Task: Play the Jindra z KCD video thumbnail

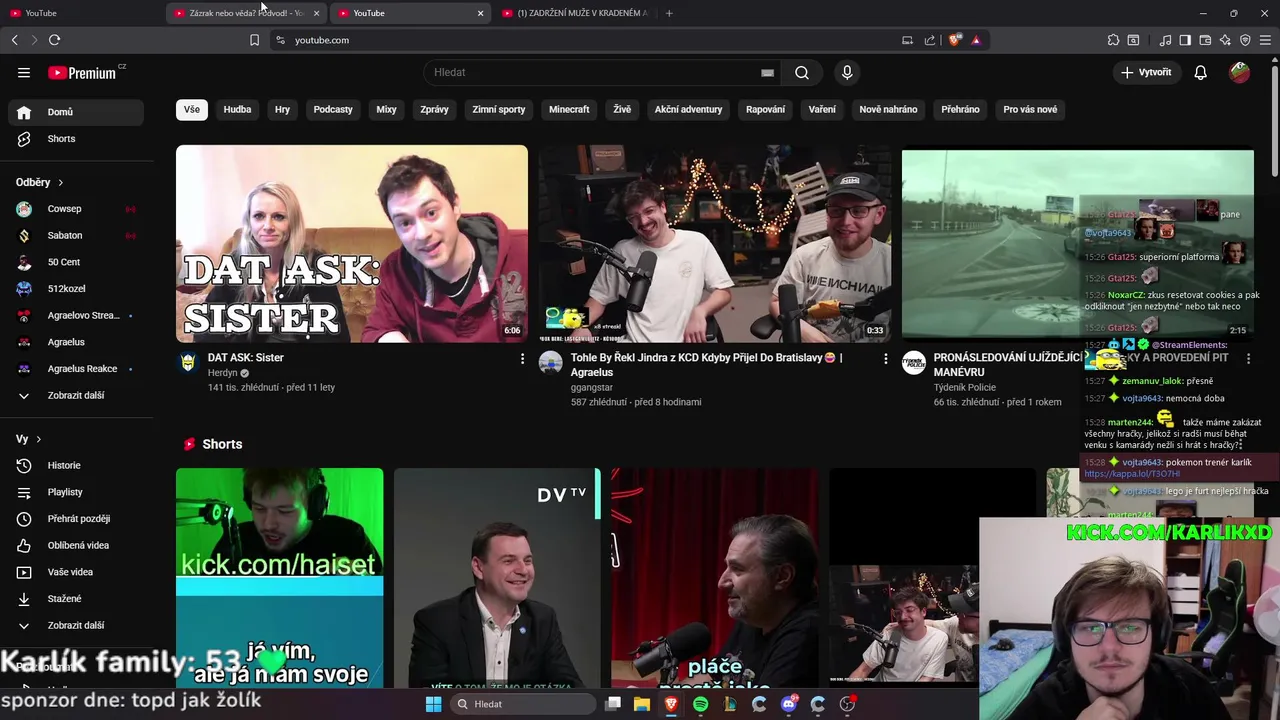Action: (x=715, y=244)
